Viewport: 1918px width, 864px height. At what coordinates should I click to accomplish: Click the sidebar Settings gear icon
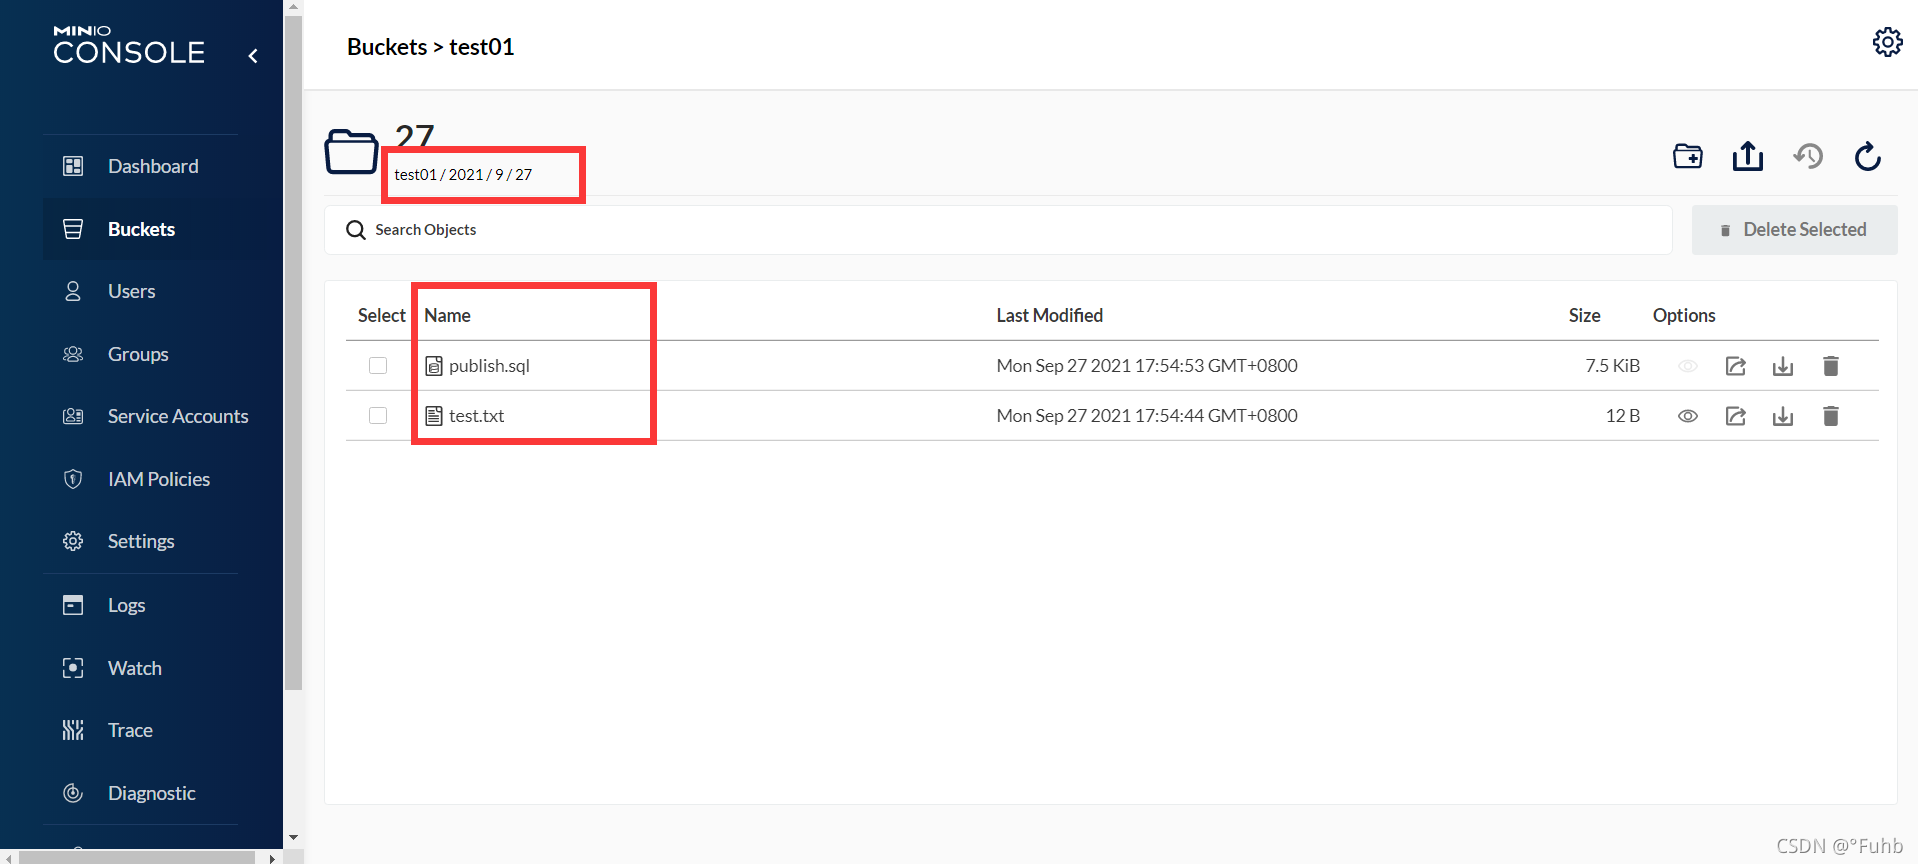coord(73,541)
